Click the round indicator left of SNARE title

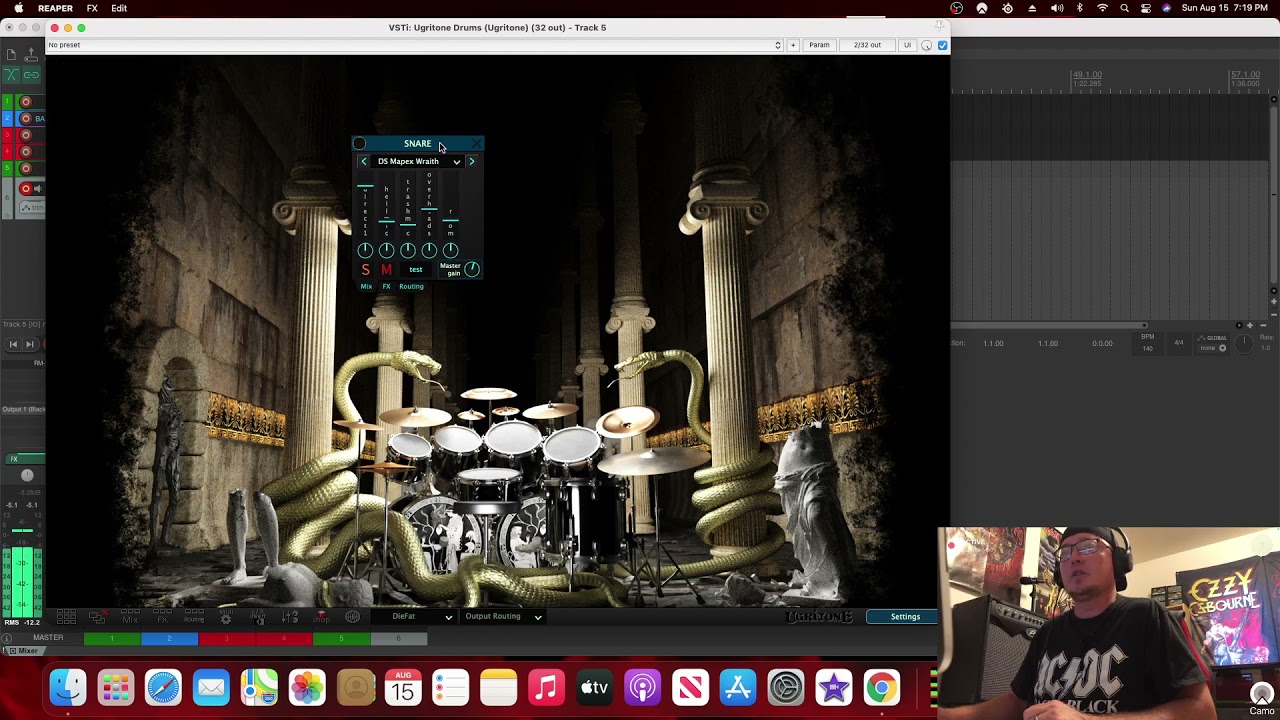pyautogui.click(x=359, y=144)
